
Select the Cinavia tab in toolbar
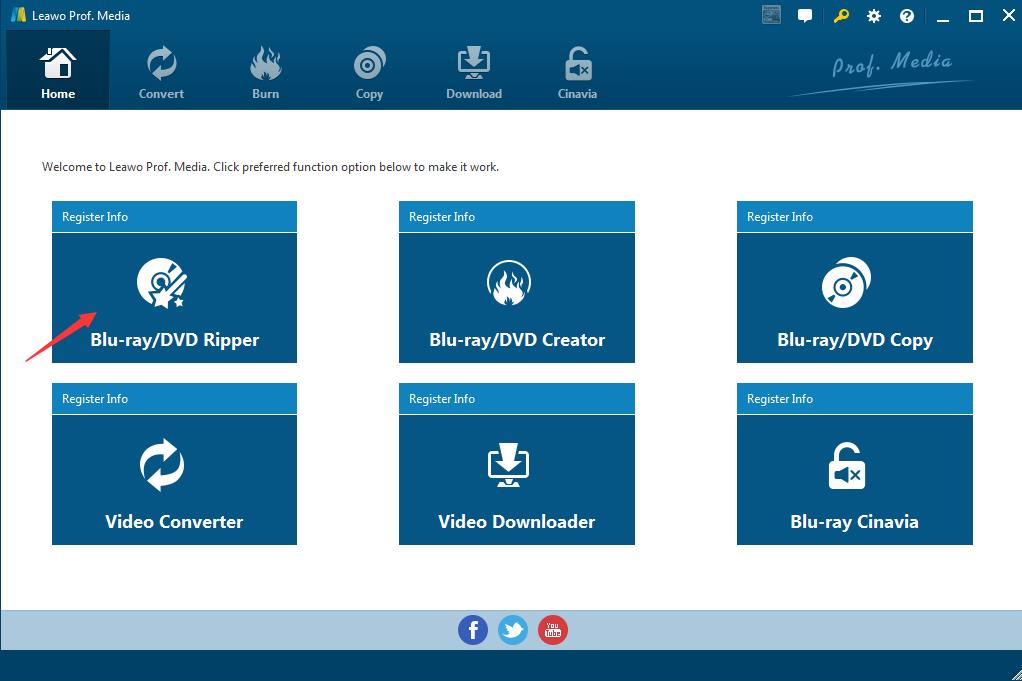tap(577, 72)
